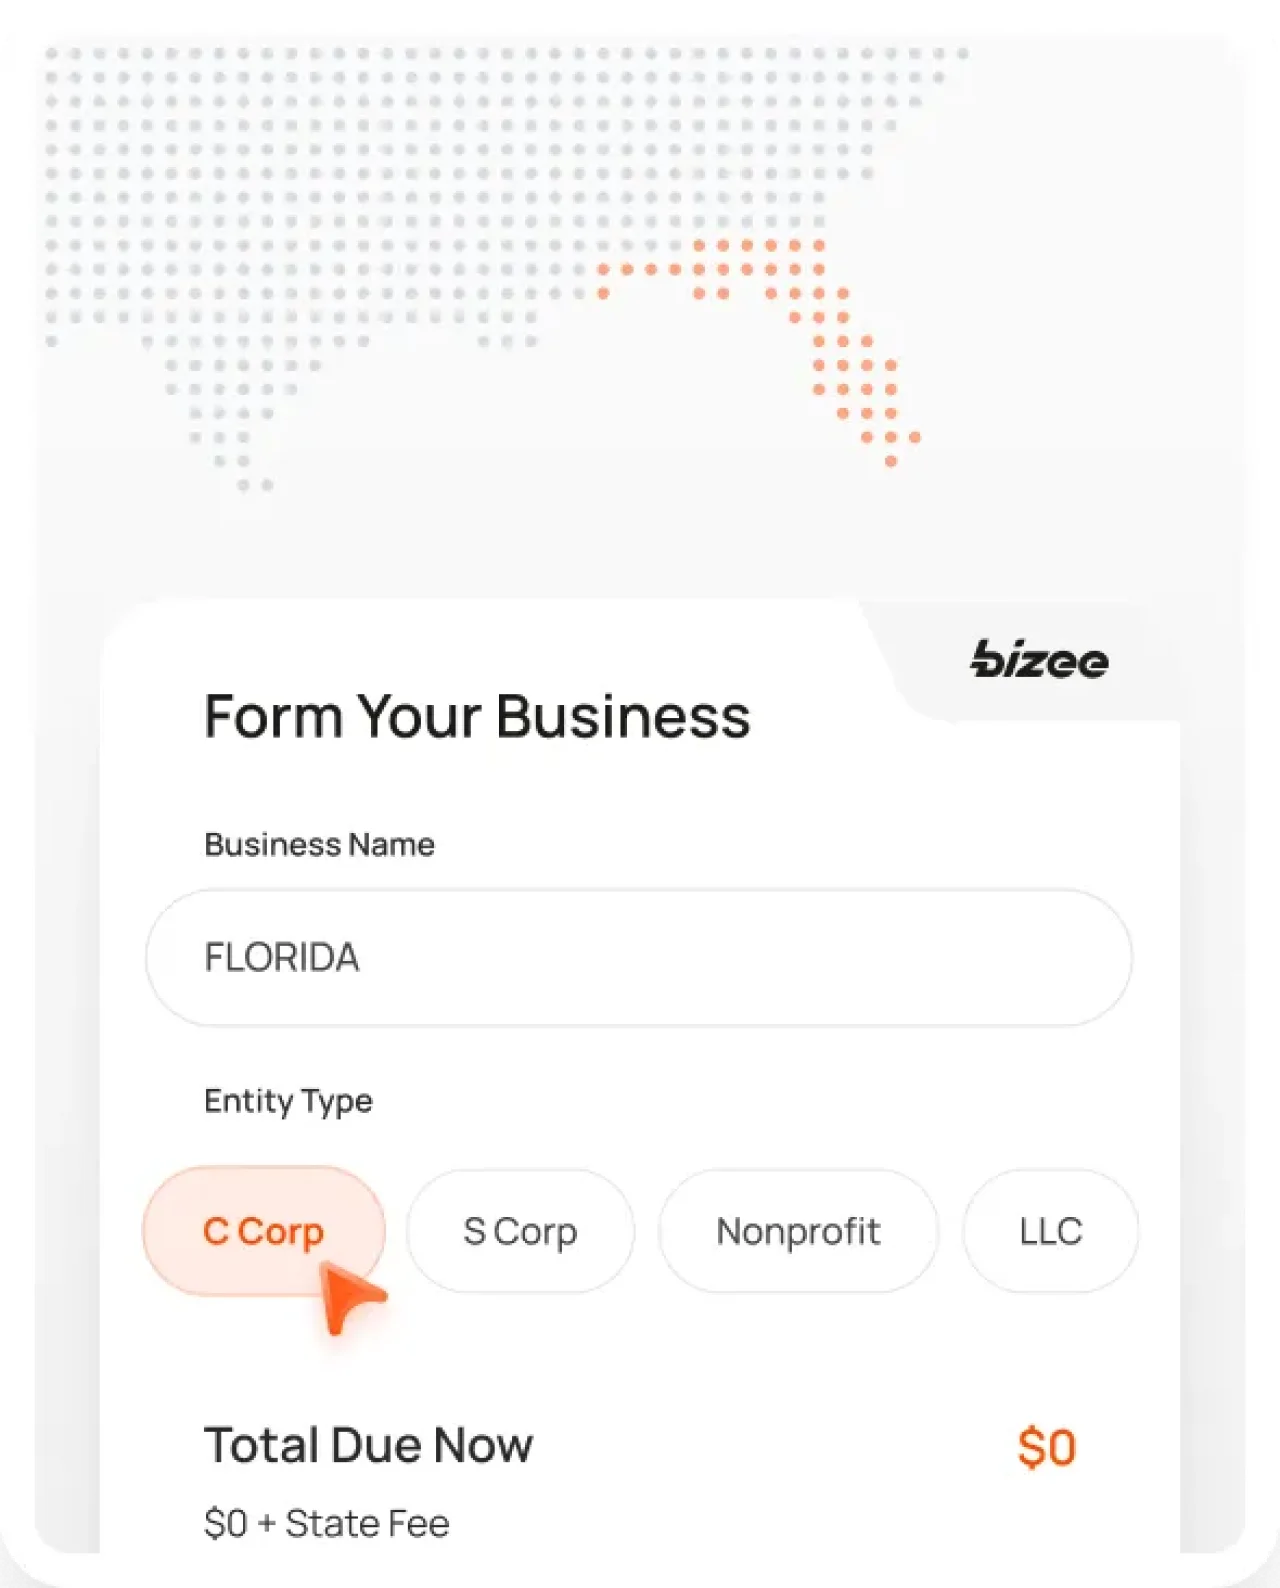Select the S Corp entity type
Image resolution: width=1280 pixels, height=1588 pixels.
tap(520, 1231)
